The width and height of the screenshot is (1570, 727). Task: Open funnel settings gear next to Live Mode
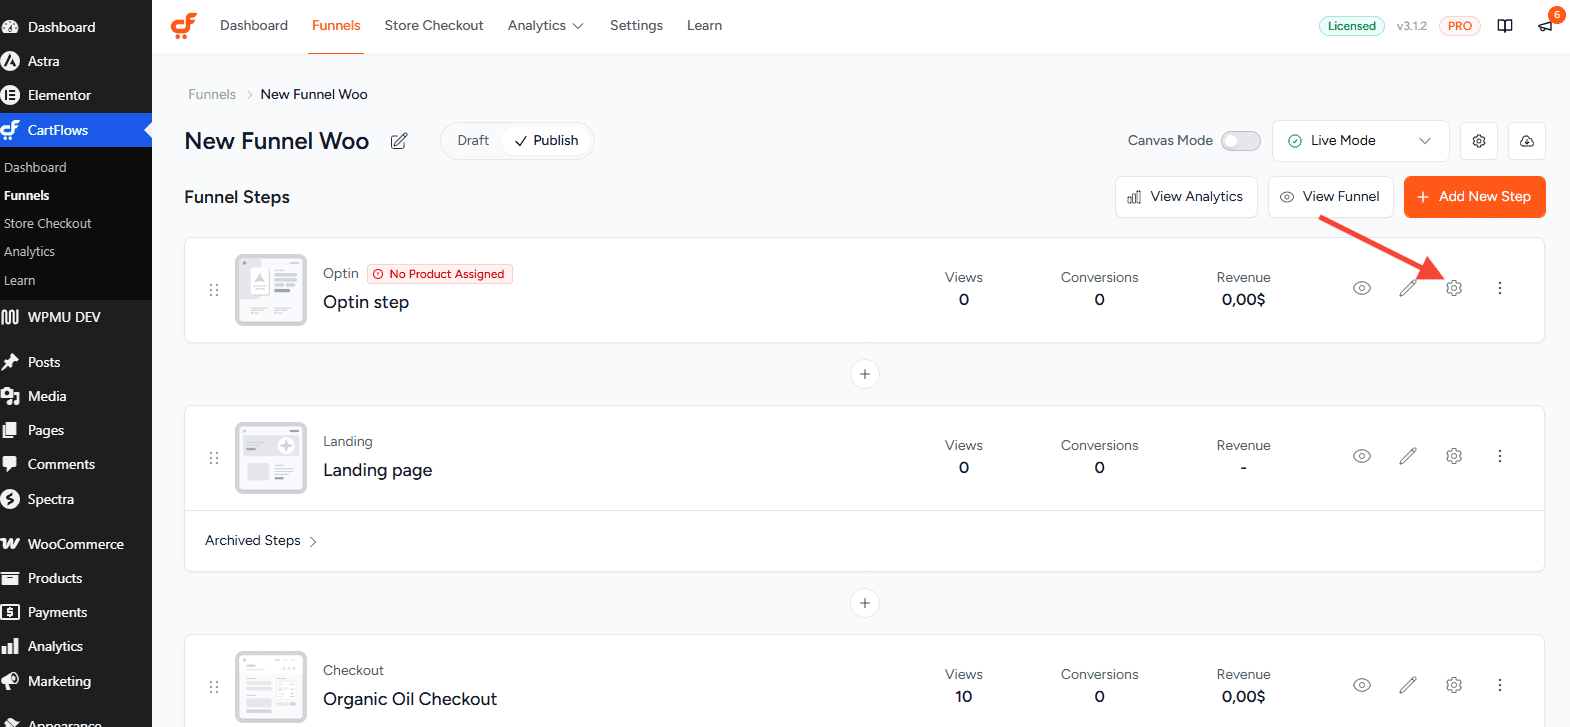point(1479,141)
